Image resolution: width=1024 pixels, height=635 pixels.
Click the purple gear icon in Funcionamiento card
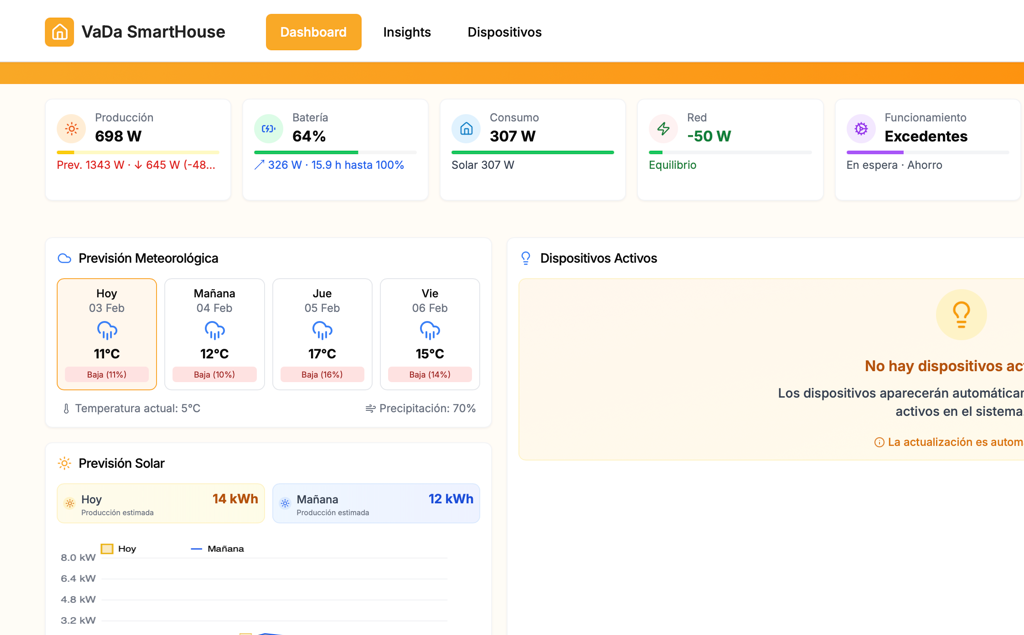click(861, 129)
